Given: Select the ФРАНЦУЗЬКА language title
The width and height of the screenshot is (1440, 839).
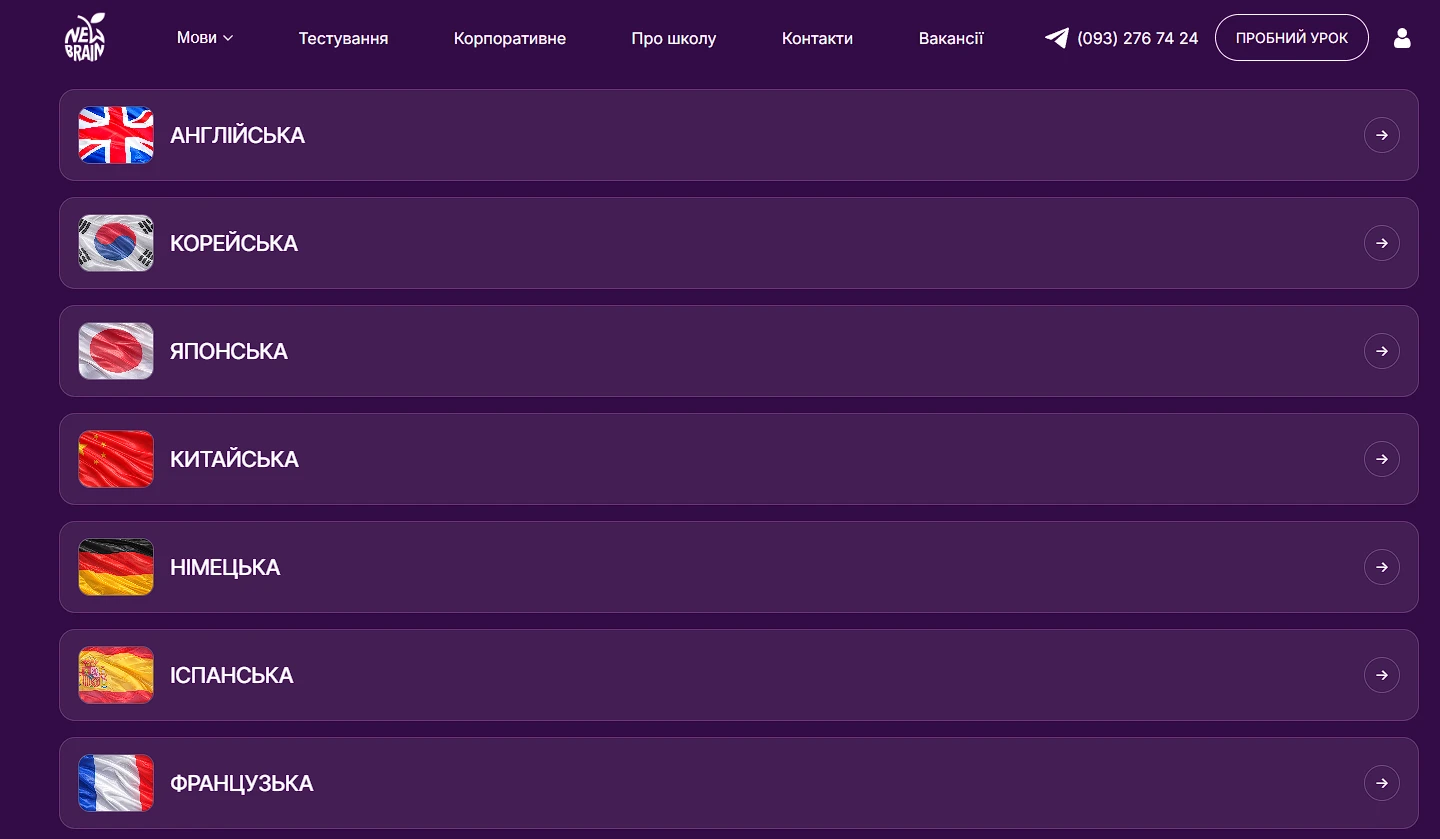Looking at the screenshot, I should (x=242, y=783).
